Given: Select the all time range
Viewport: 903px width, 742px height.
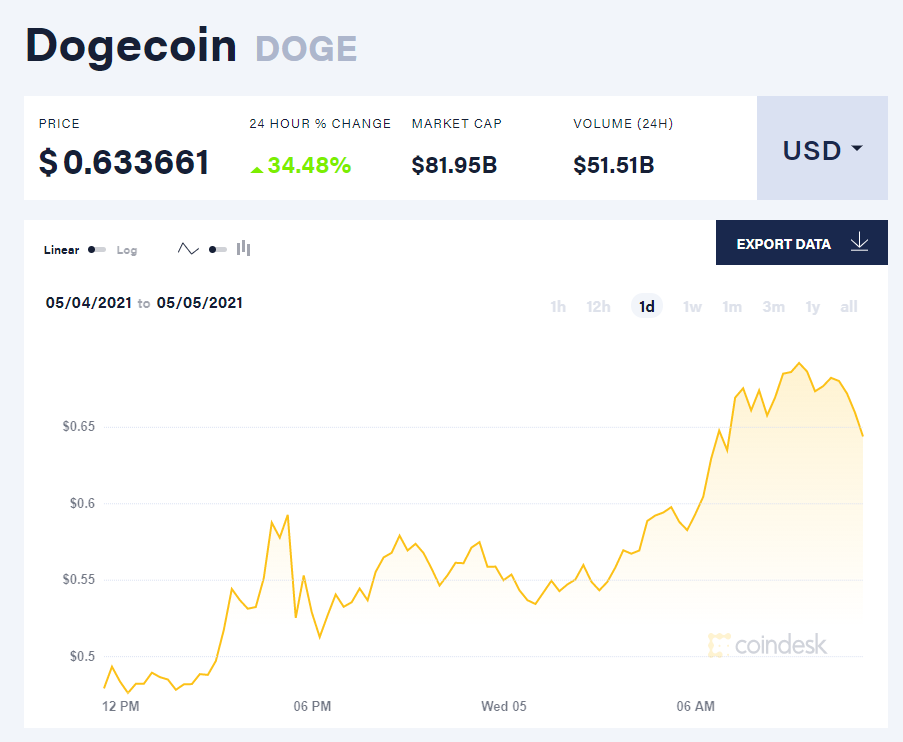Looking at the screenshot, I should (849, 306).
